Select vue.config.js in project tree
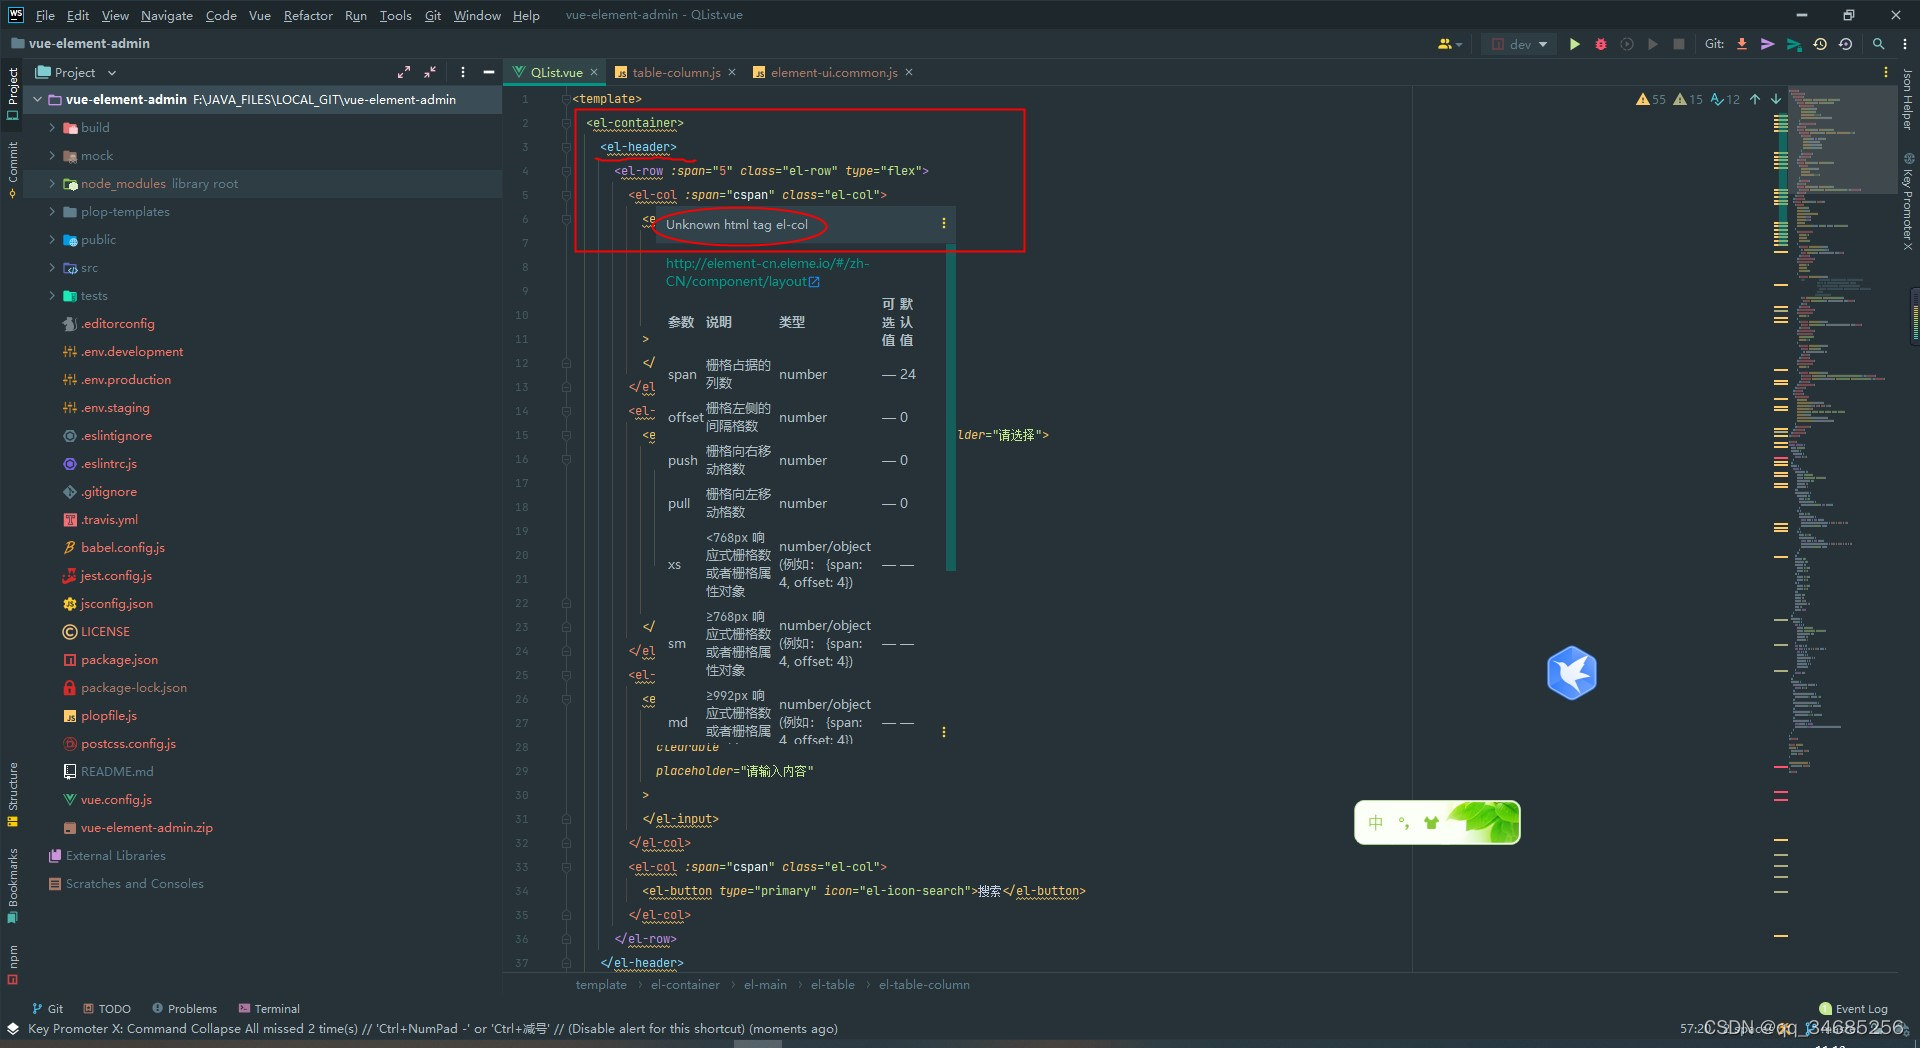 click(x=116, y=800)
